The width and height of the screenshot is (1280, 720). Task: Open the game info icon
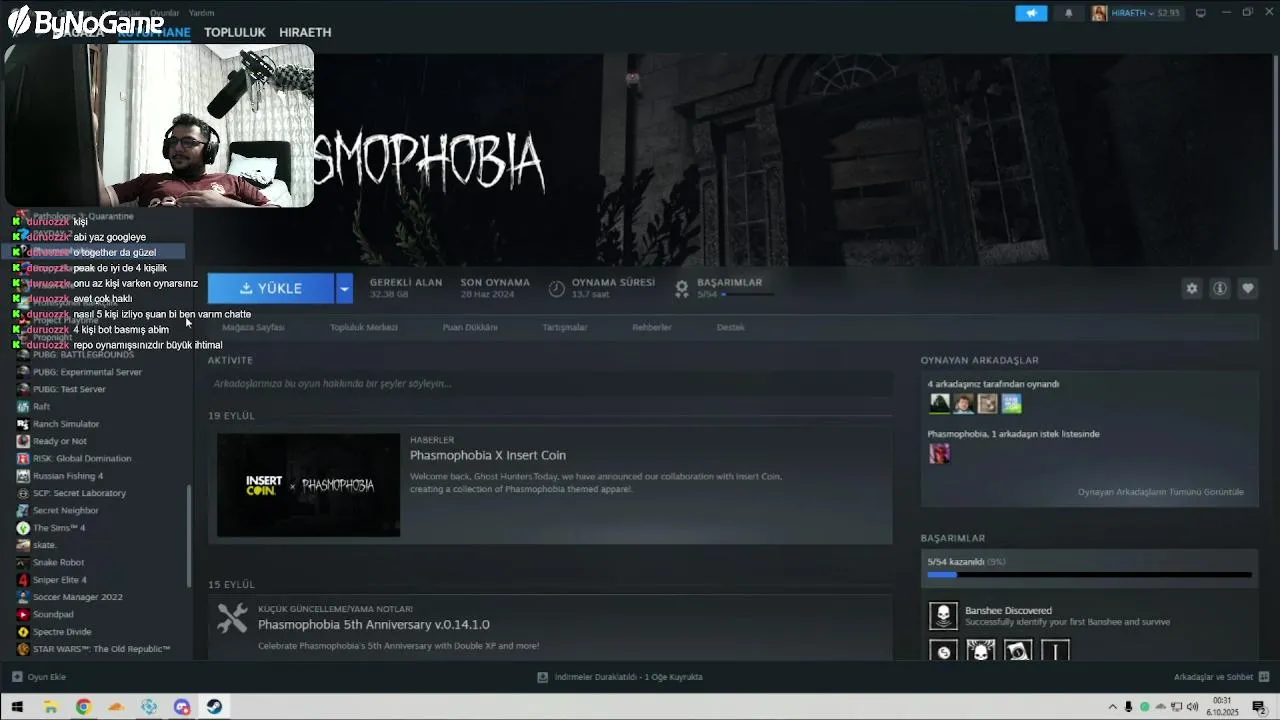coord(1220,288)
